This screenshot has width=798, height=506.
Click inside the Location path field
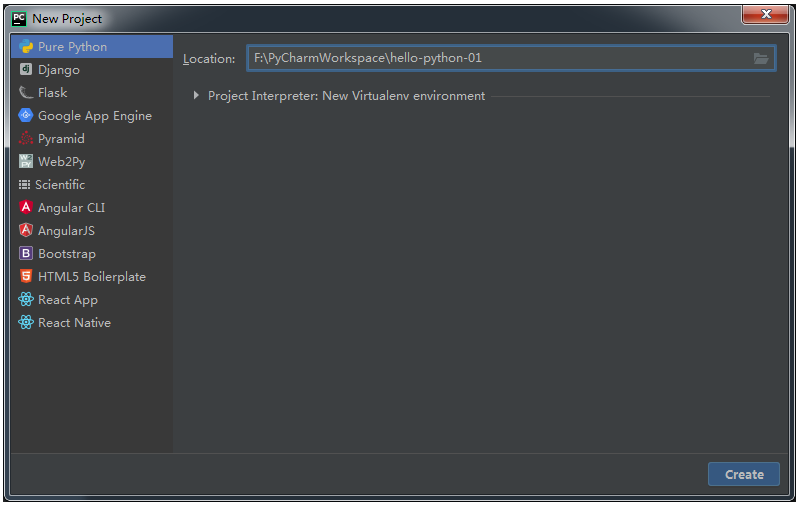[495, 58]
